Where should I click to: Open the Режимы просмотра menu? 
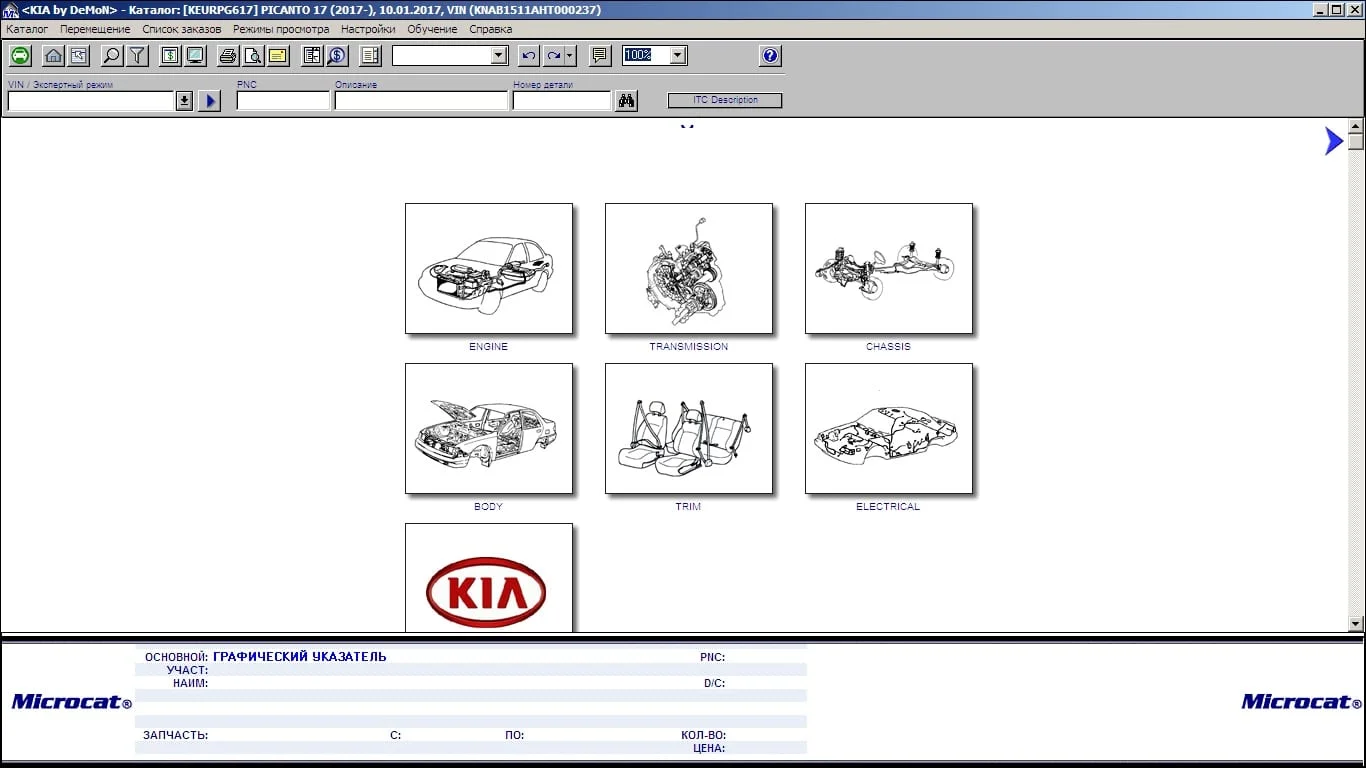[x=281, y=29]
